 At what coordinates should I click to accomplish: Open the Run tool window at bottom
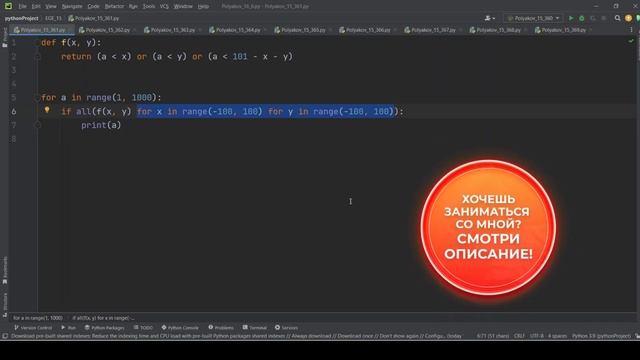[x=69, y=328]
